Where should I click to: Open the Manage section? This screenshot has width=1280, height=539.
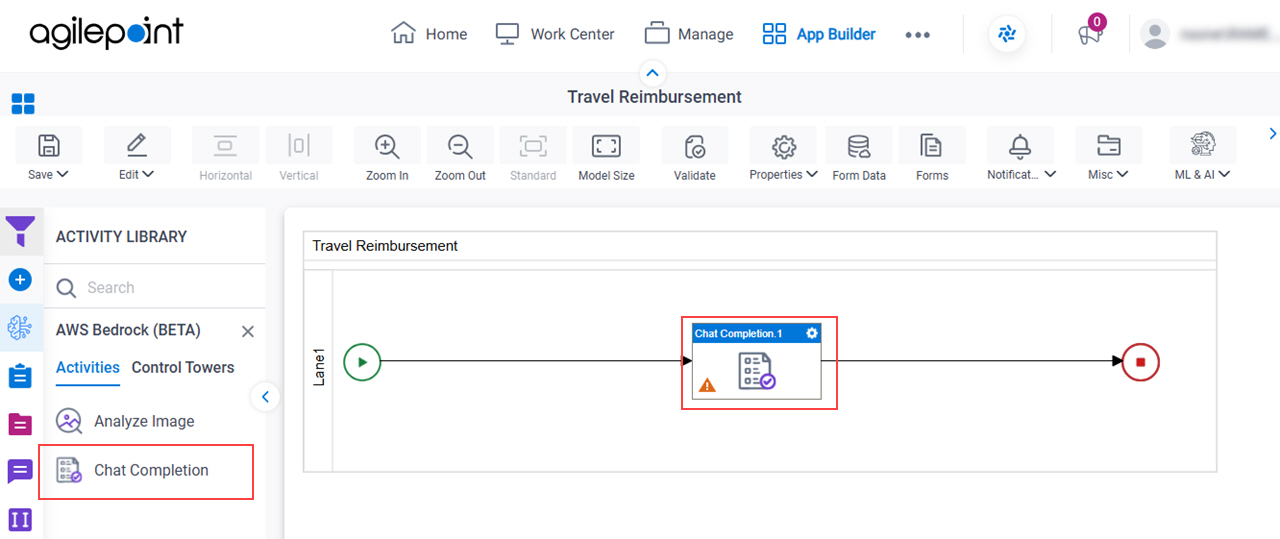[x=689, y=34]
